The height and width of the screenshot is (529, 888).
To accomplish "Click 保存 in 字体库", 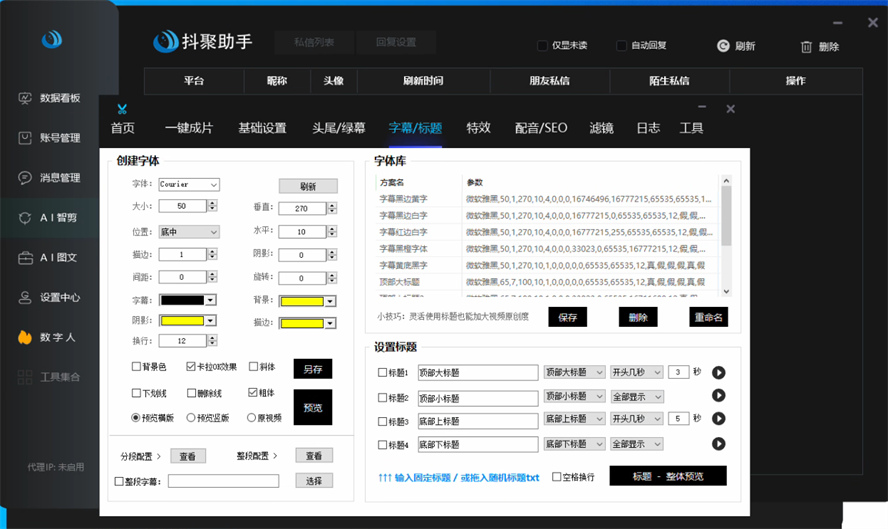I will [x=567, y=317].
